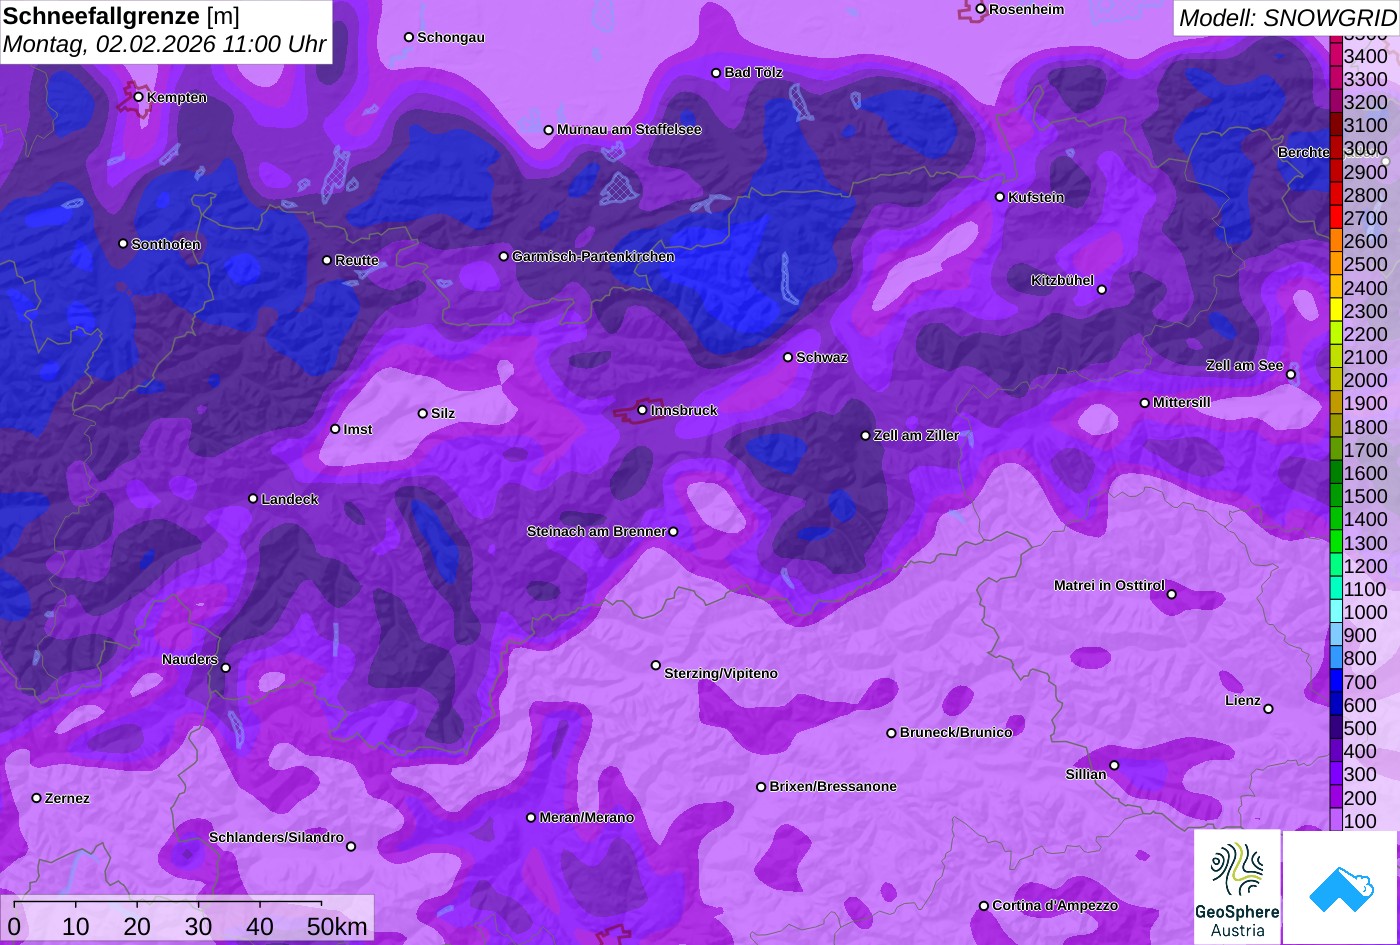Image resolution: width=1400 pixels, height=945 pixels.
Task: Click the Brixen/Bressanone label
Action: 833,787
